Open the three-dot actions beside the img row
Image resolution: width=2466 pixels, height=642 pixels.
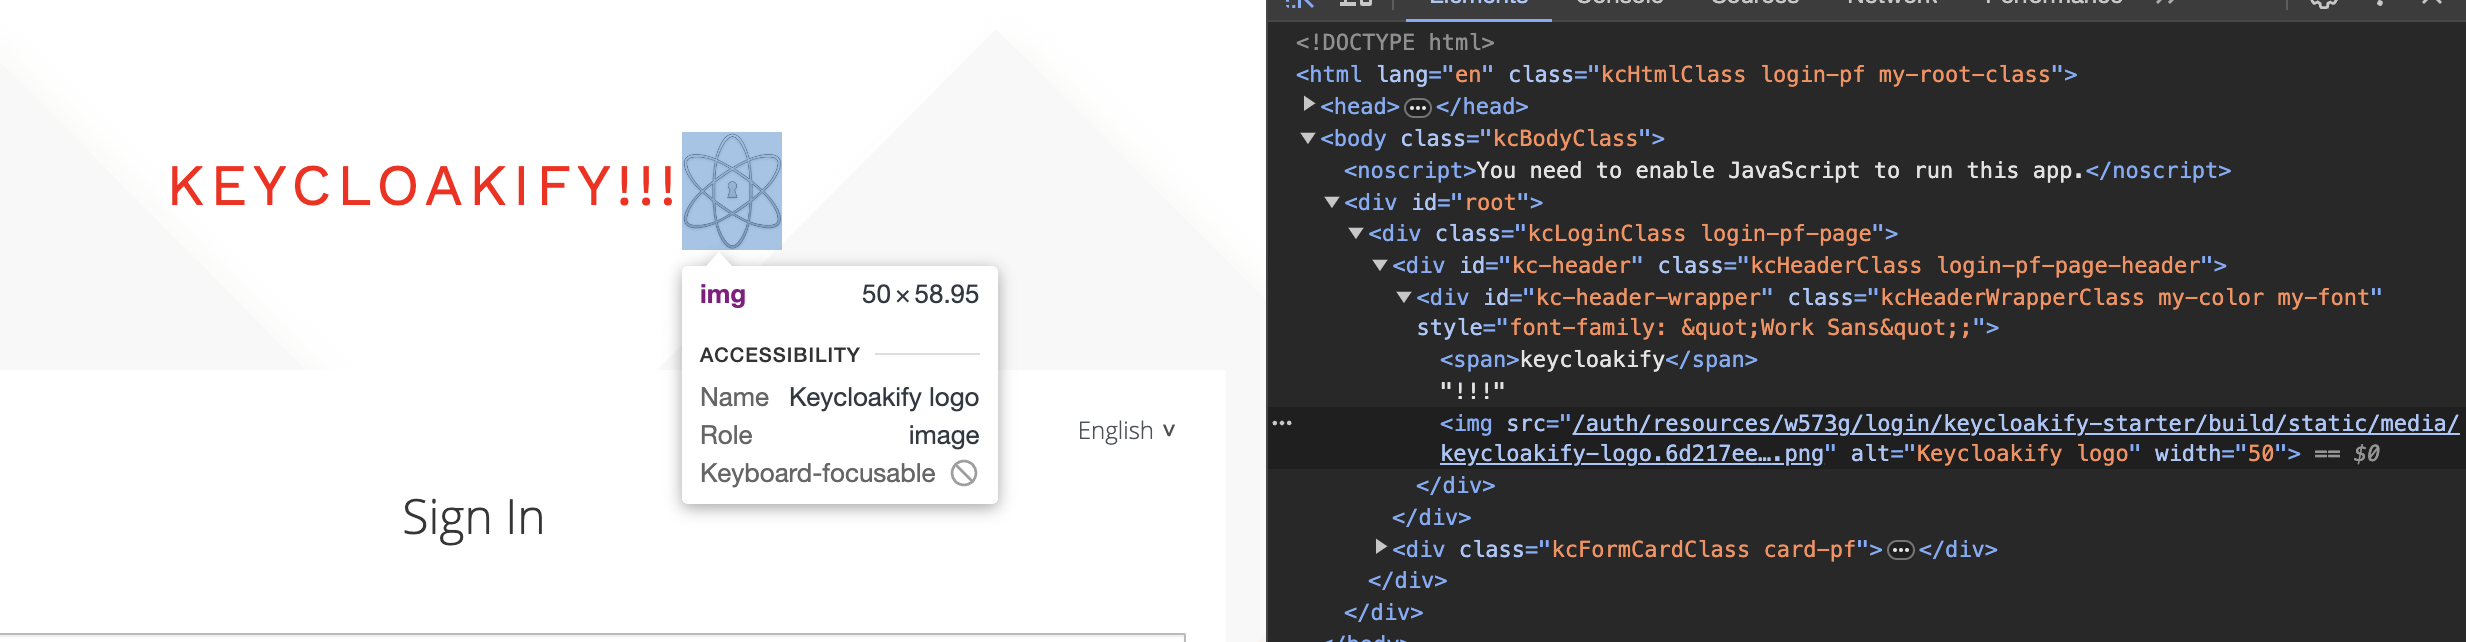(1282, 423)
